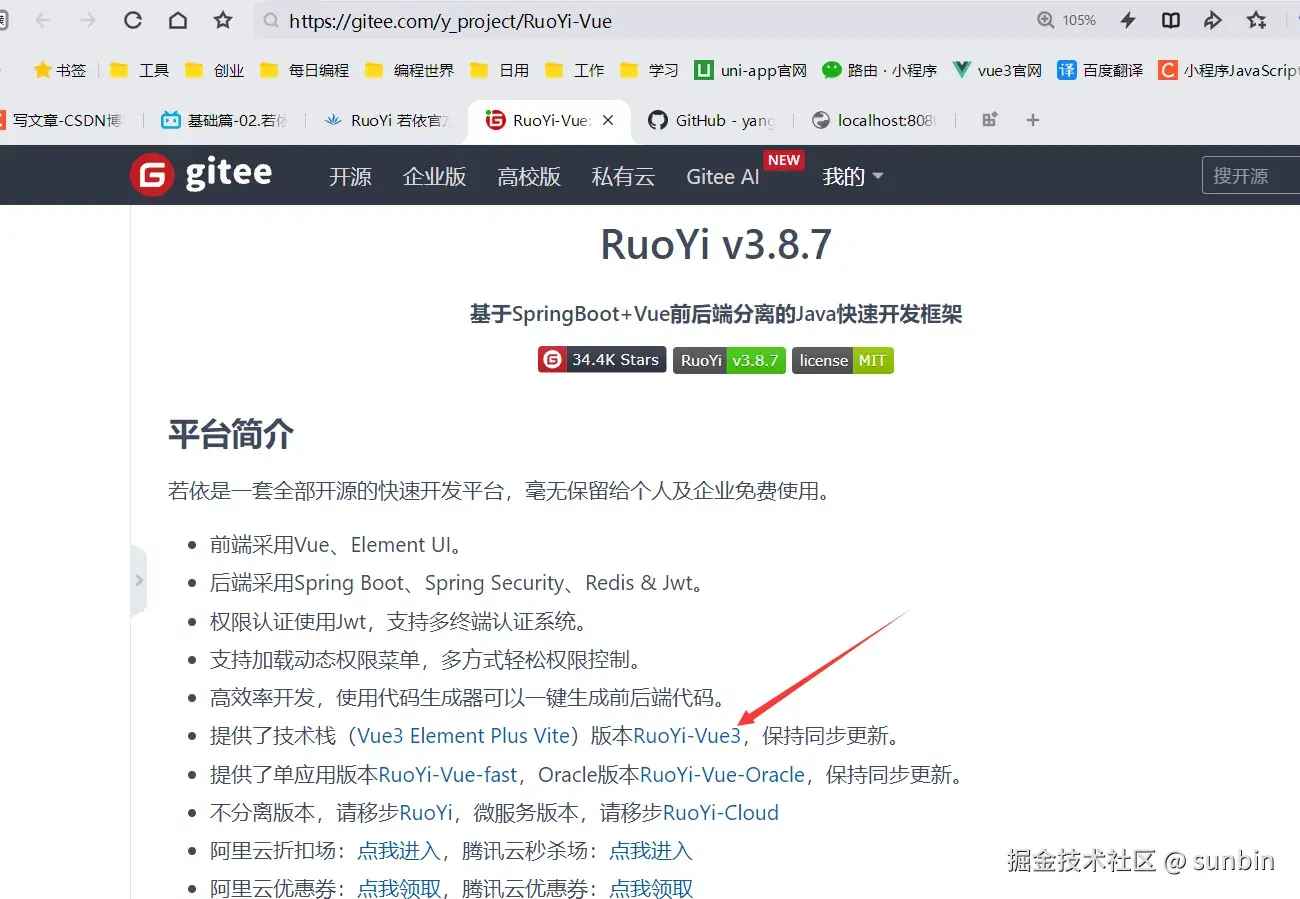Viewport: 1300px width, 899px height.
Task: Switch to the RuoYi 若依官方 tab
Action: (x=387, y=120)
